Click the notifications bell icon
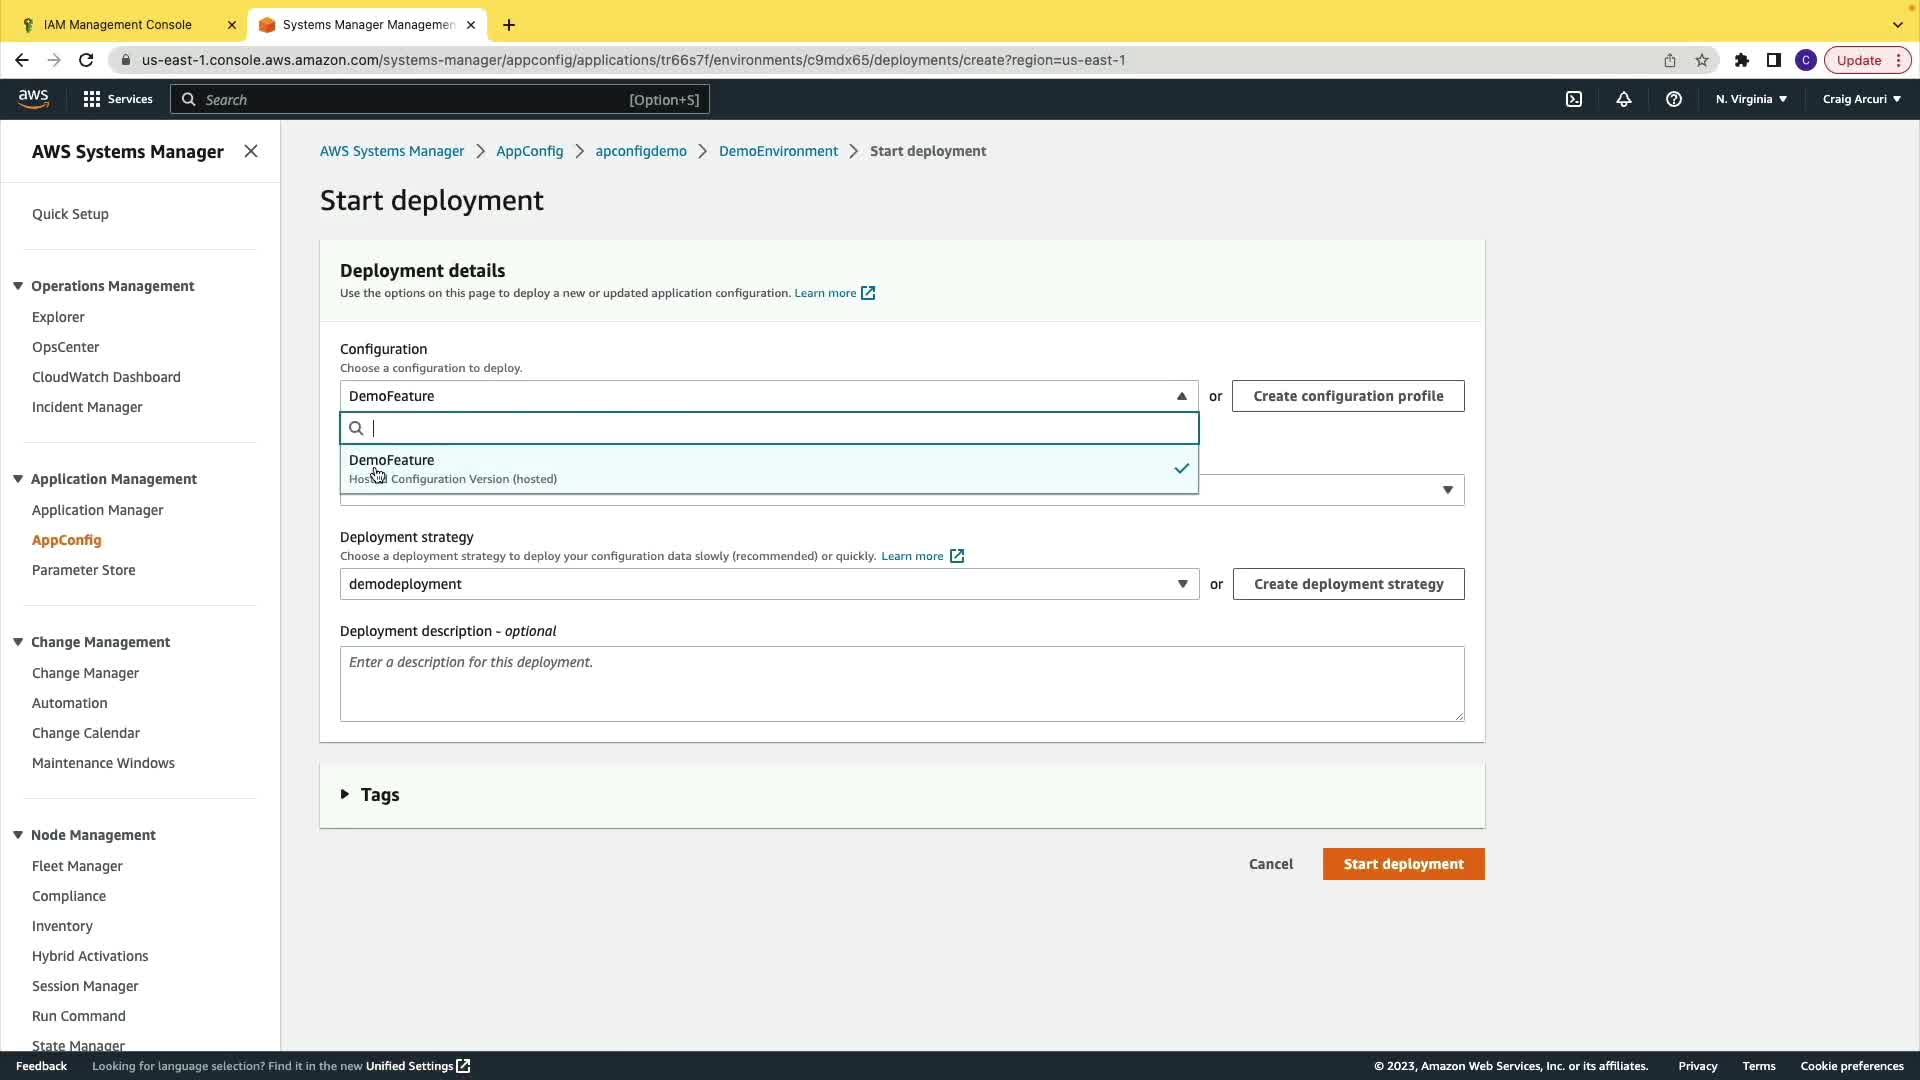 click(1624, 99)
